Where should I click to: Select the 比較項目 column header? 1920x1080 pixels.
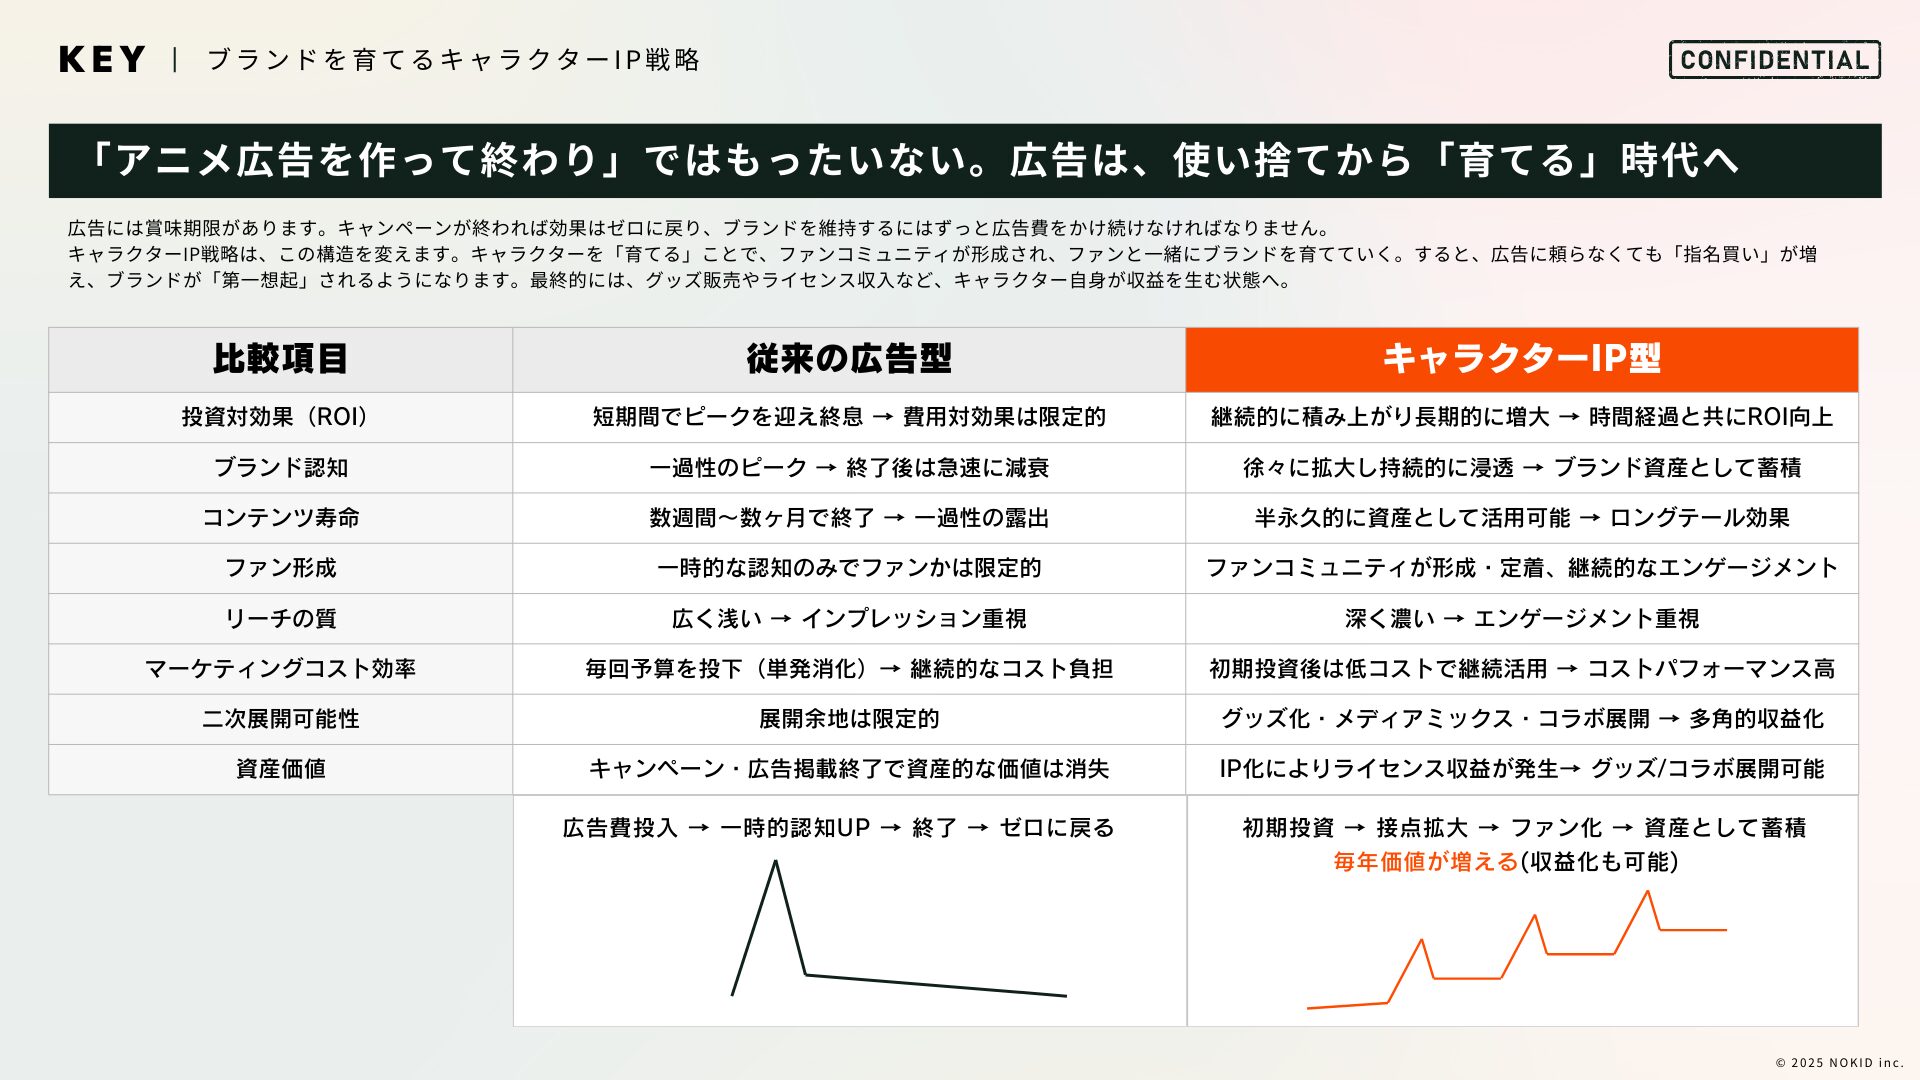coord(280,359)
